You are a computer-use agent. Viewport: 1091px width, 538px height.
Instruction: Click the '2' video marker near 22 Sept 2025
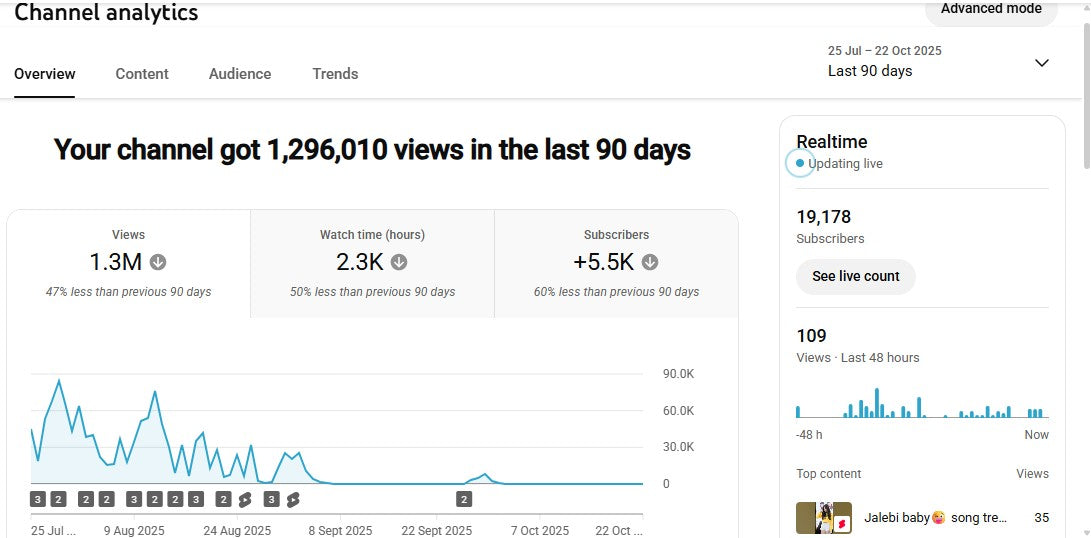click(x=464, y=499)
